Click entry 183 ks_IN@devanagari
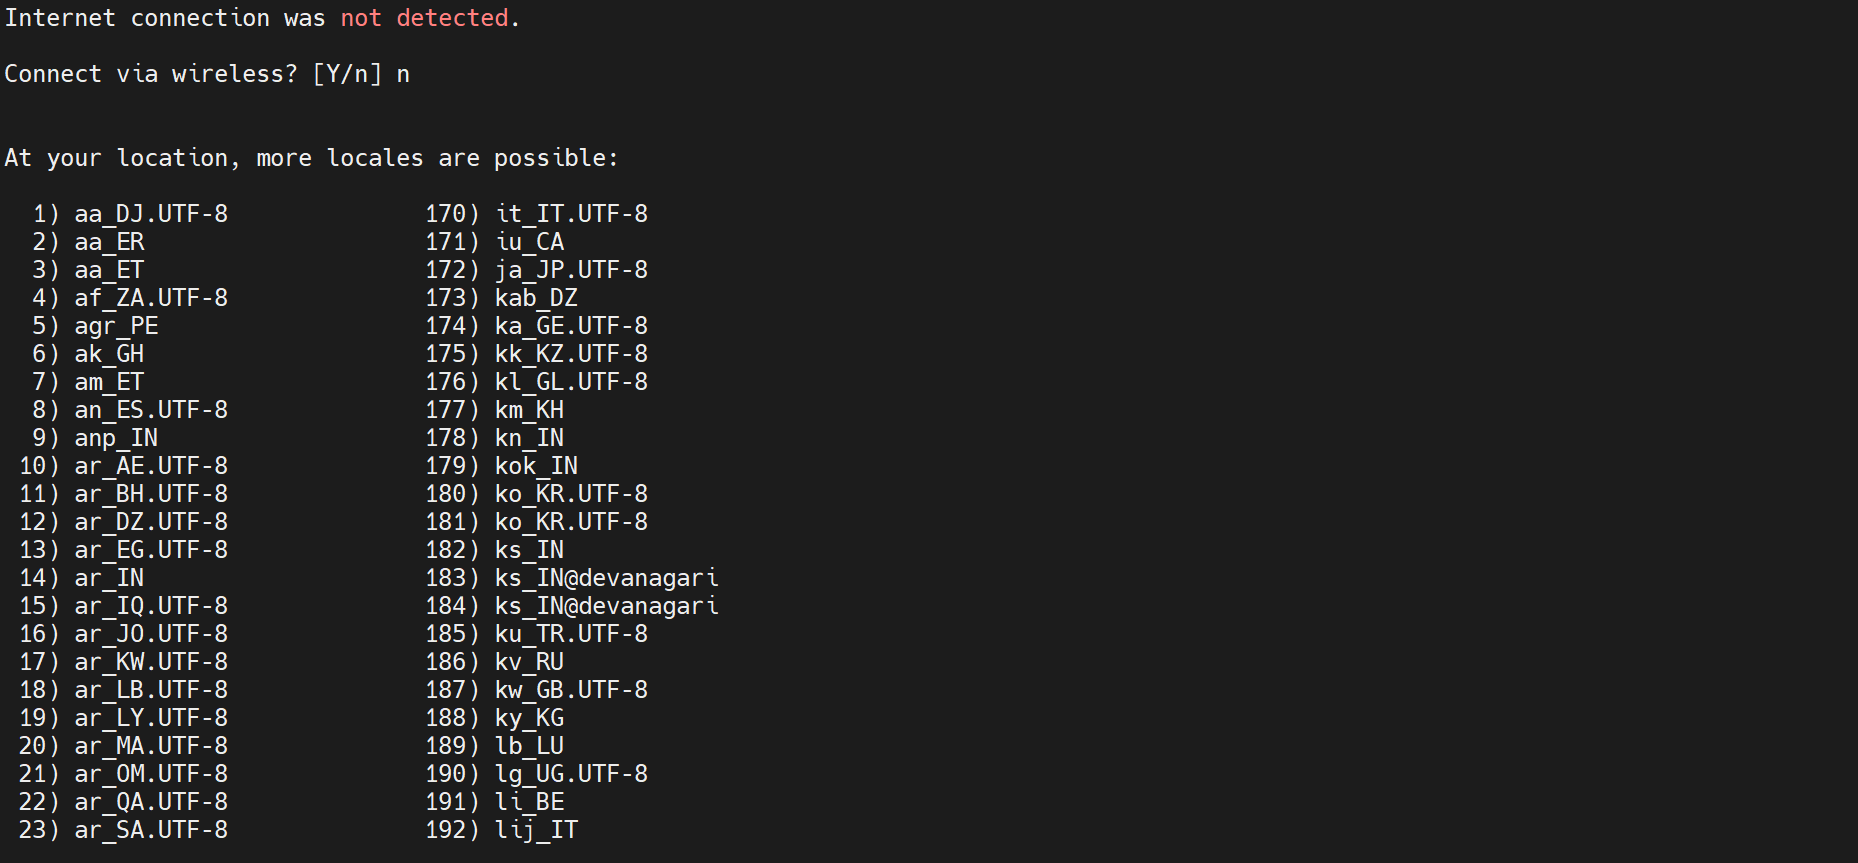The width and height of the screenshot is (1858, 863). 606,578
